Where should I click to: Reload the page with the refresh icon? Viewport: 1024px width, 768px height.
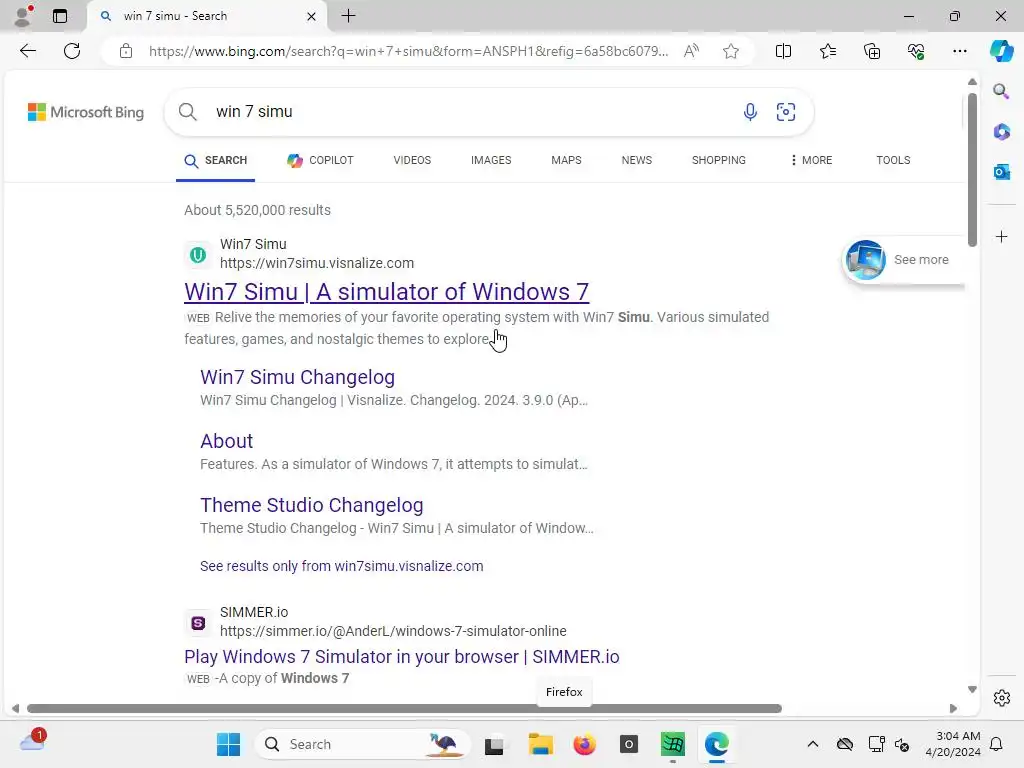coord(72,51)
